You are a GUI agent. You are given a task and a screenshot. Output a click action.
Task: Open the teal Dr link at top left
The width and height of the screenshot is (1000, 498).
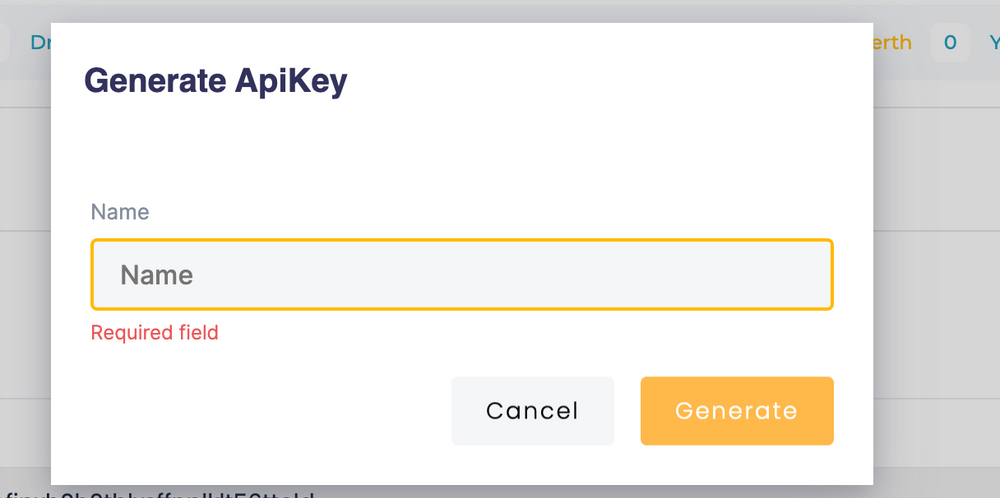[x=41, y=43]
